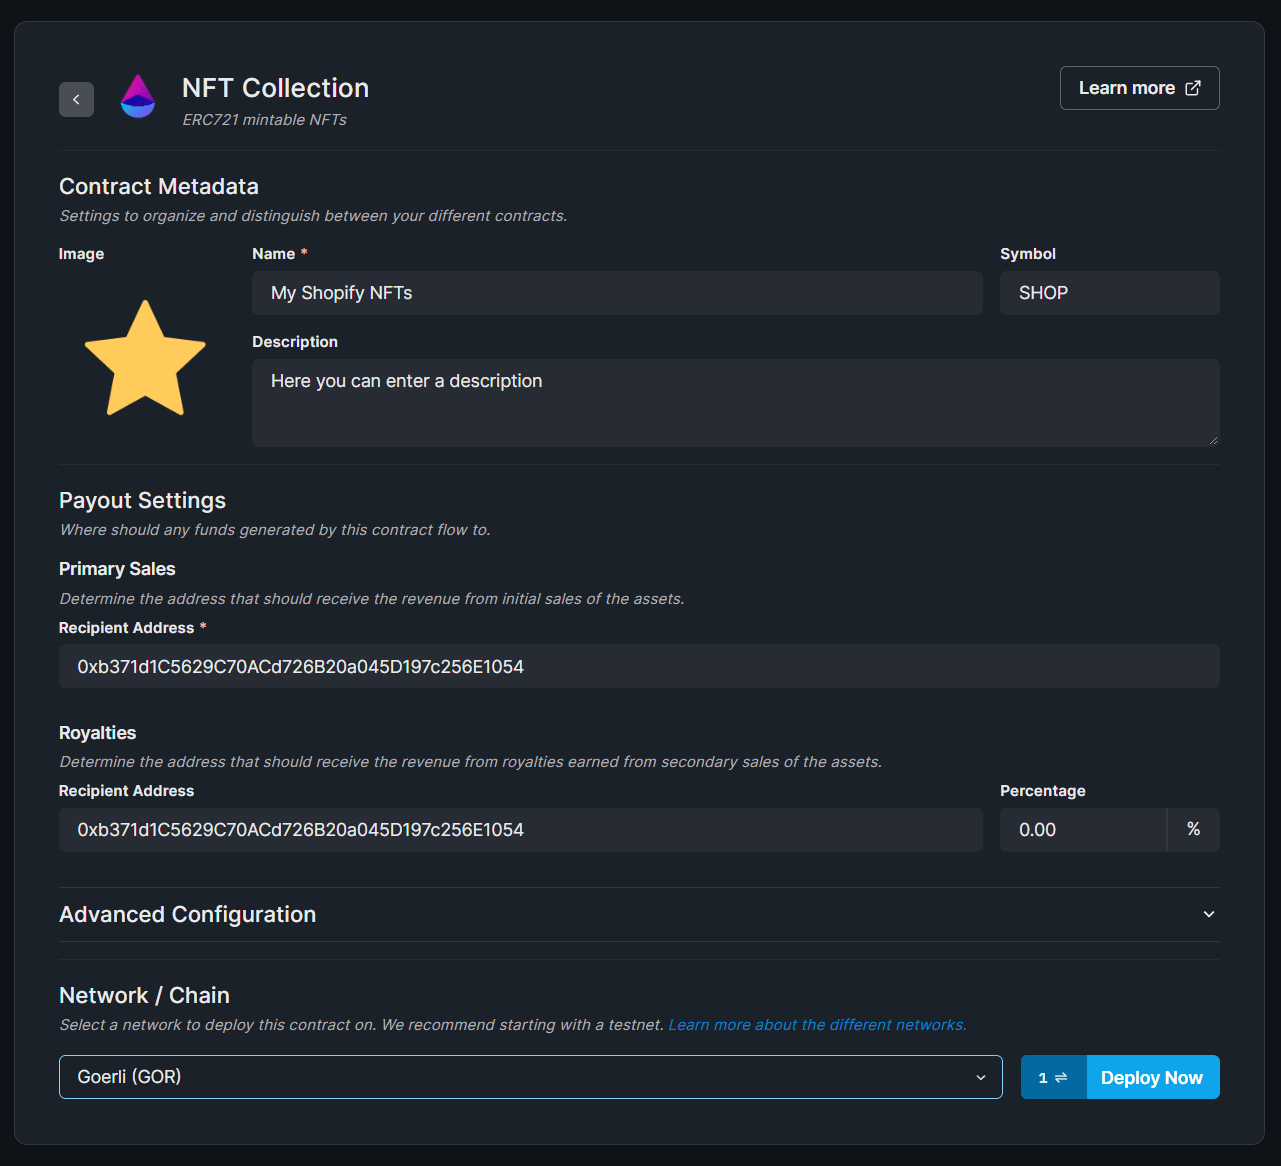Click the NFT Collection logo icon

(137, 96)
